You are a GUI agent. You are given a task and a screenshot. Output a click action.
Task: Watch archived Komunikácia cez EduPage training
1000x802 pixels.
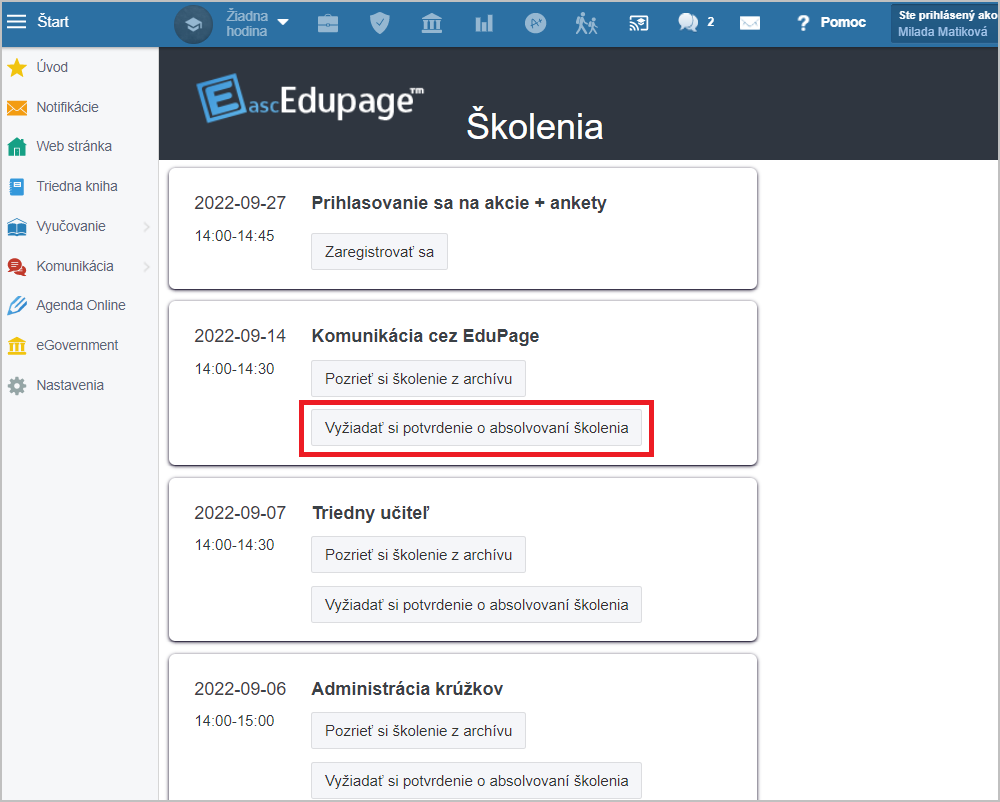pyautogui.click(x=418, y=379)
